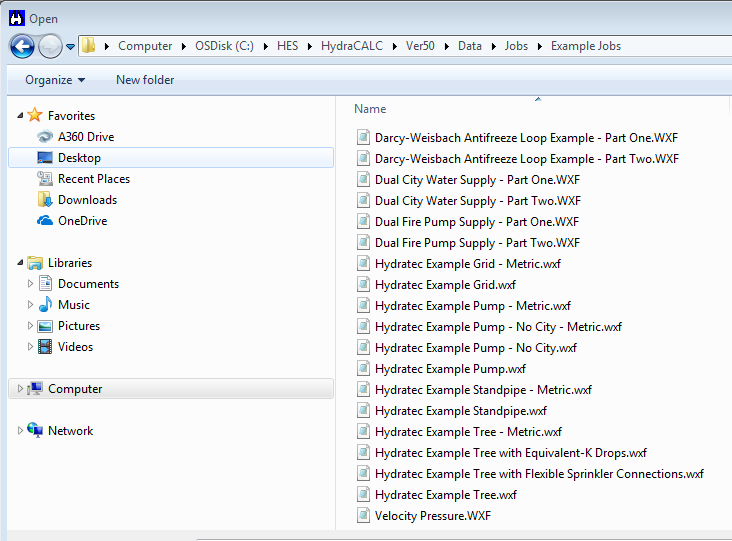The image size is (732, 541).
Task: Click the Desktop monitor icon
Action: (x=45, y=158)
